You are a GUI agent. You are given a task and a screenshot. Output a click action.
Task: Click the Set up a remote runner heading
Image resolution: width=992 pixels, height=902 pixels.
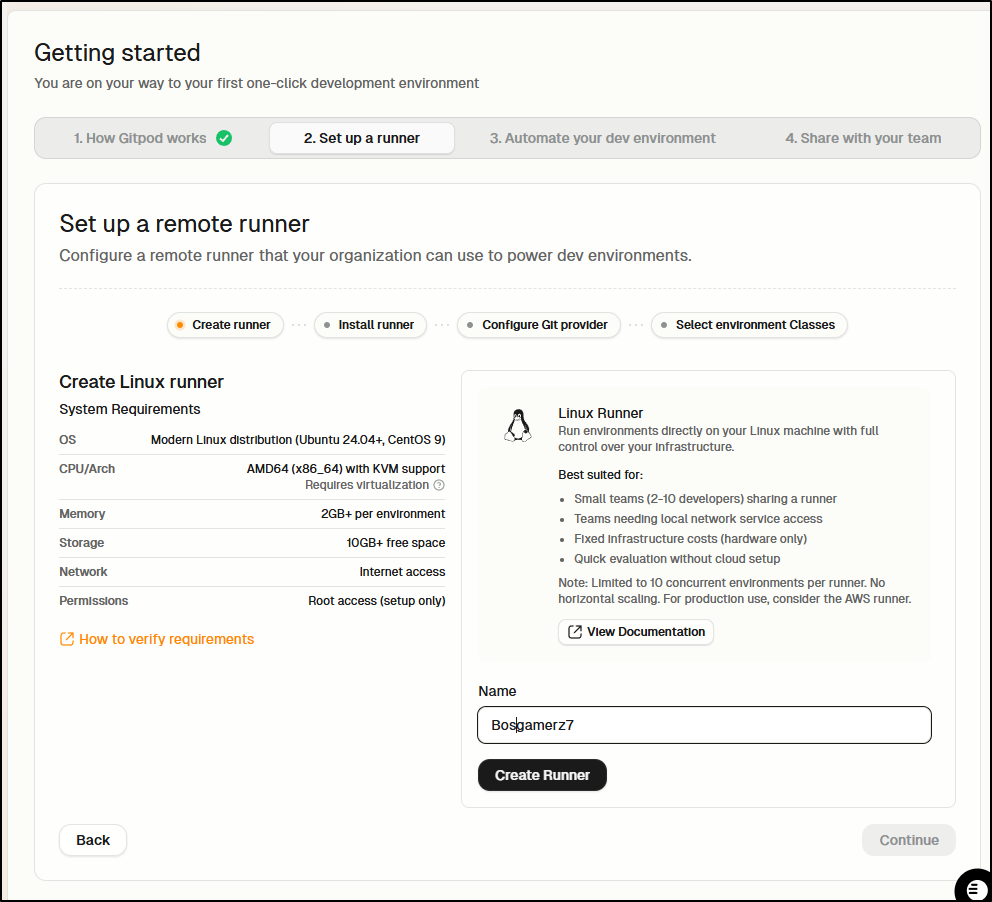(x=184, y=224)
